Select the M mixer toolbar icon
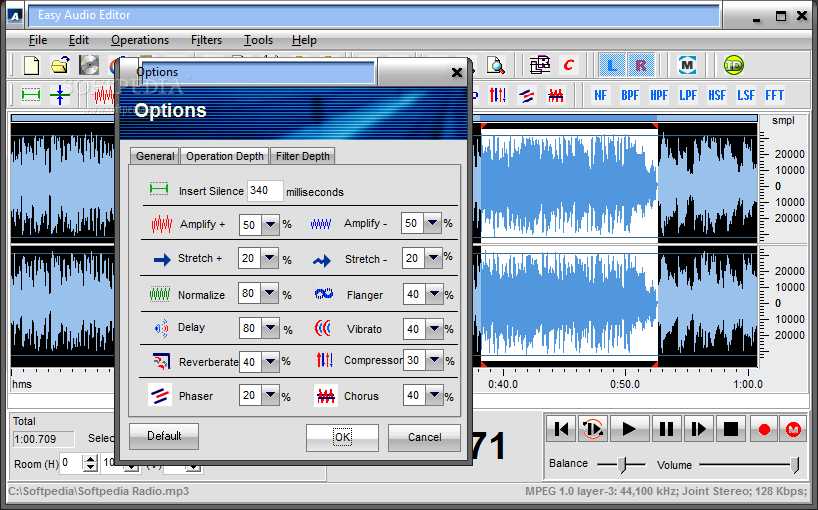The width and height of the screenshot is (818, 510). [x=687, y=65]
